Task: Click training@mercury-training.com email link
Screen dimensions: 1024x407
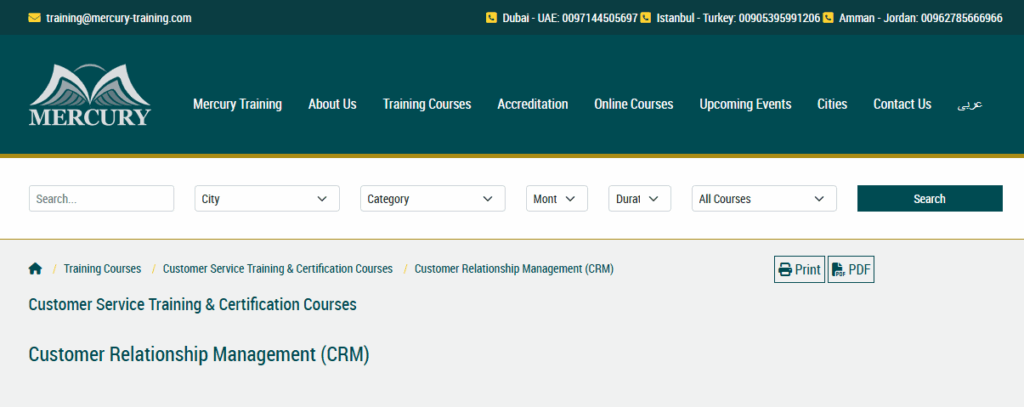Action: pos(119,18)
